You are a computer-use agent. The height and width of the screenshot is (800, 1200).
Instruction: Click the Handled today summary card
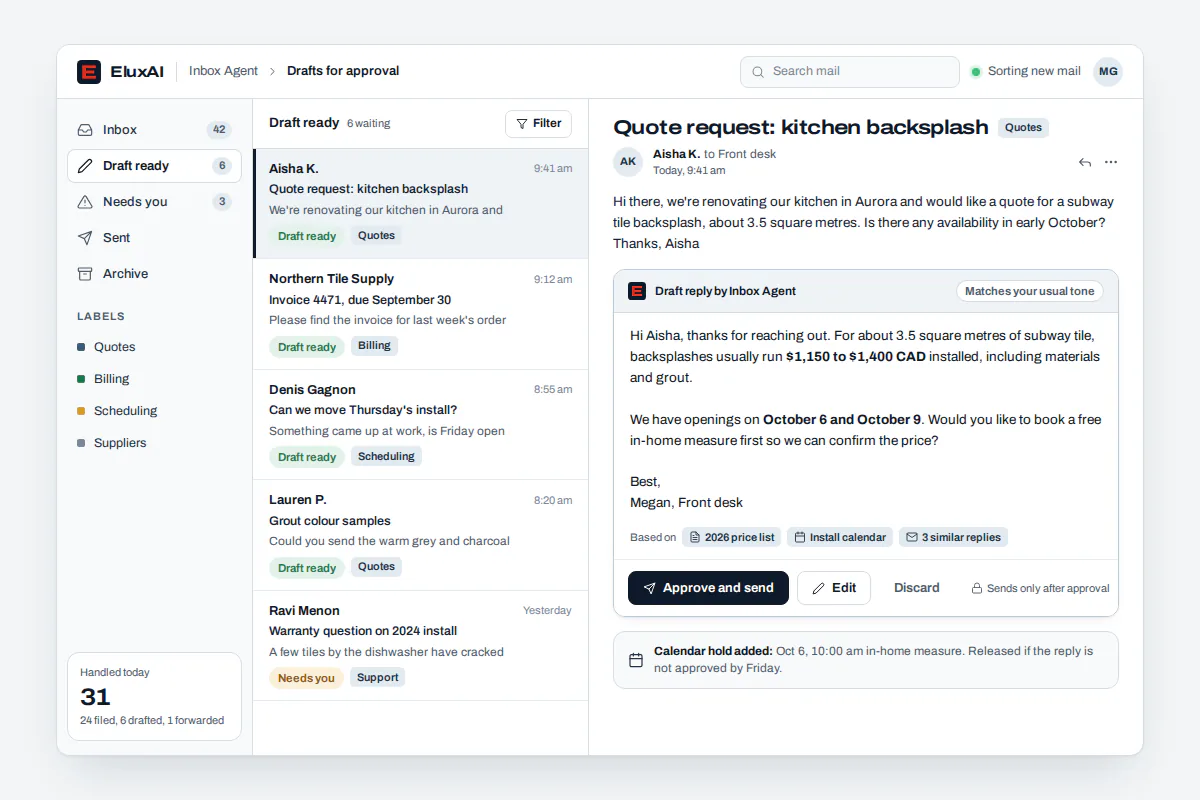tap(154, 696)
